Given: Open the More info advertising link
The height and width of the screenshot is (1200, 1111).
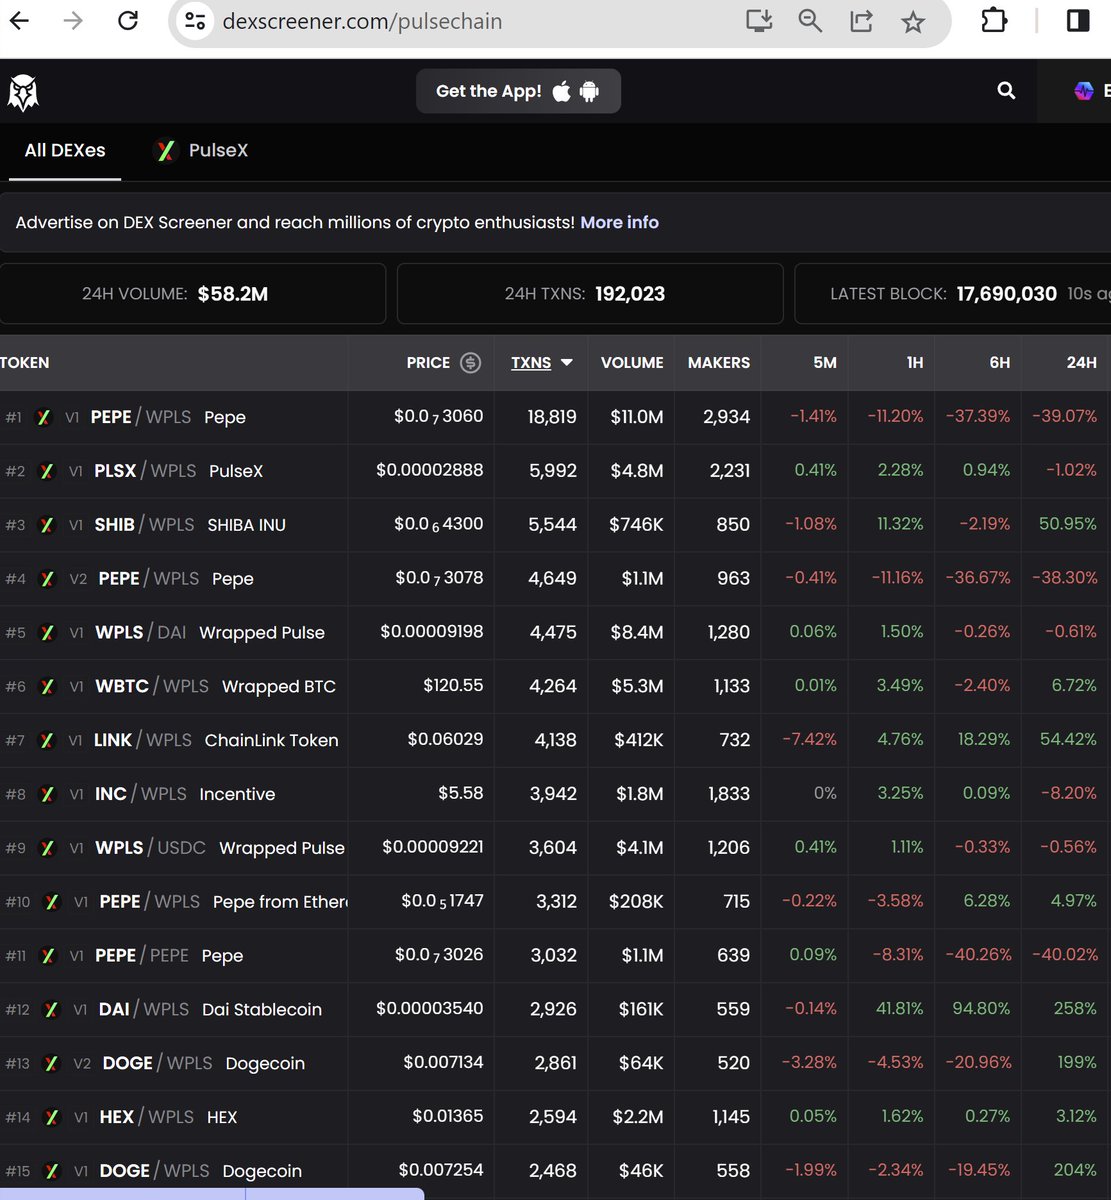Looking at the screenshot, I should 619,222.
